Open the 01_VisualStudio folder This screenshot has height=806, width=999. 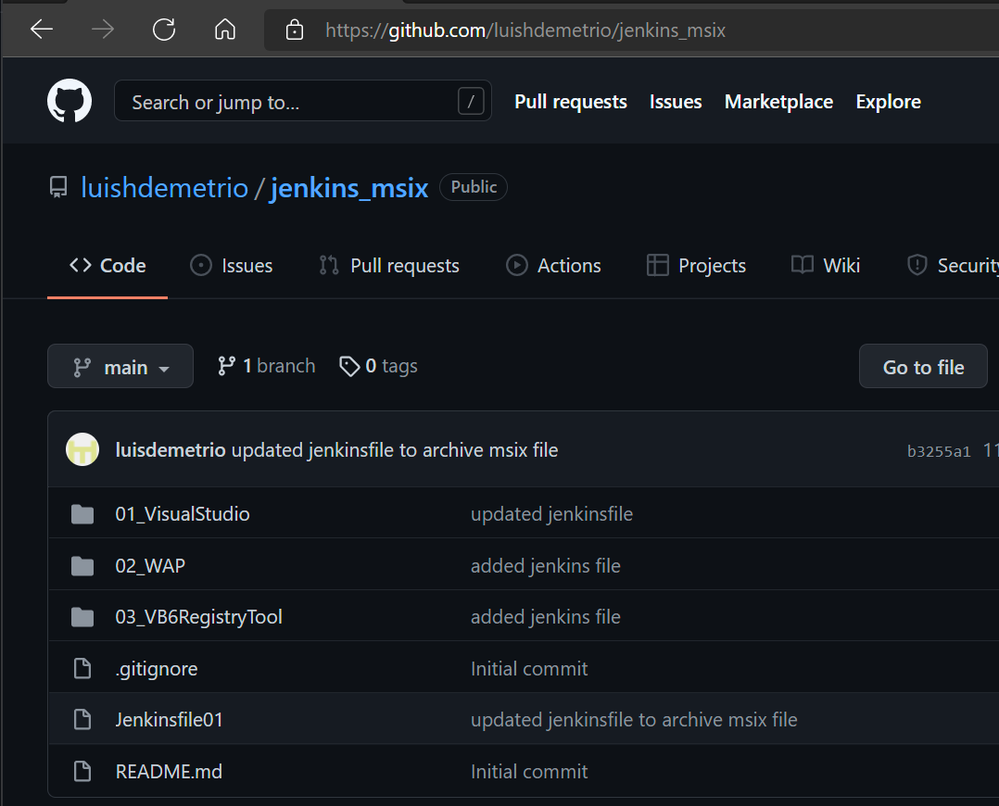click(x=182, y=514)
